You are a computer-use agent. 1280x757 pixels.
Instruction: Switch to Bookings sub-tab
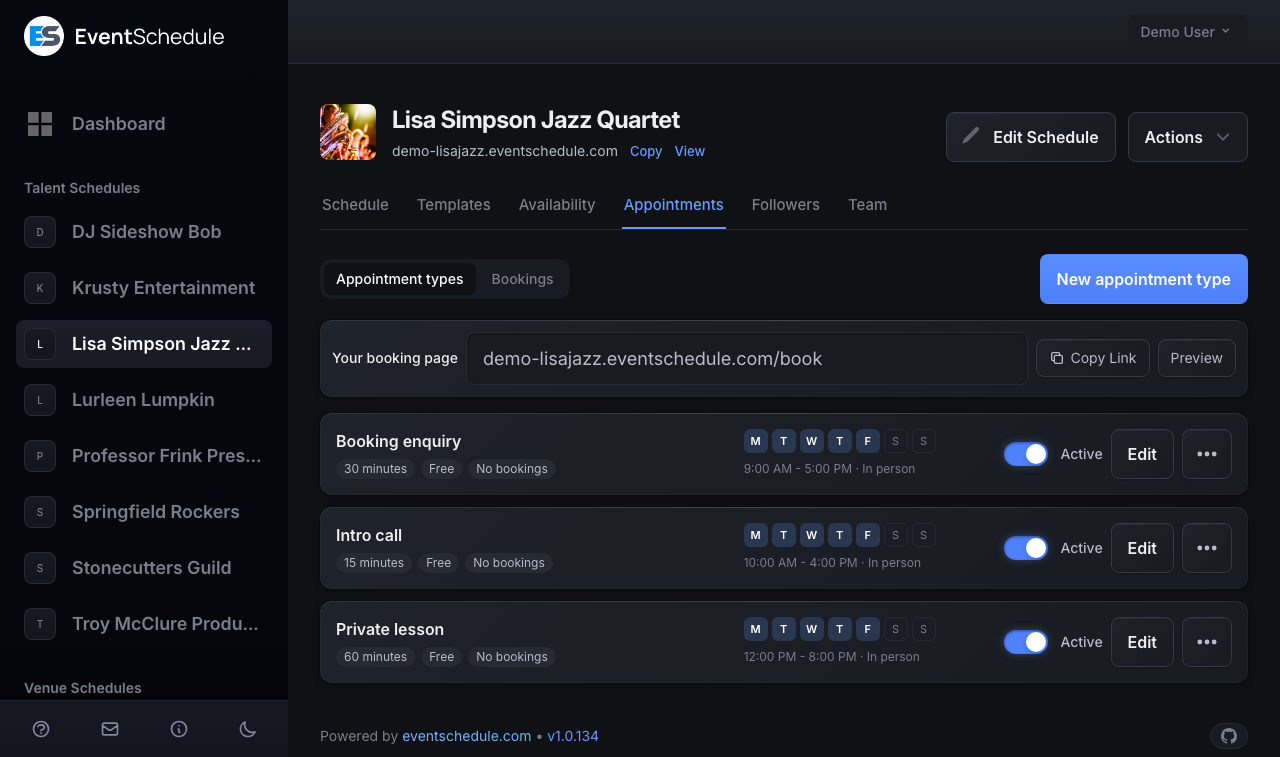(x=522, y=279)
